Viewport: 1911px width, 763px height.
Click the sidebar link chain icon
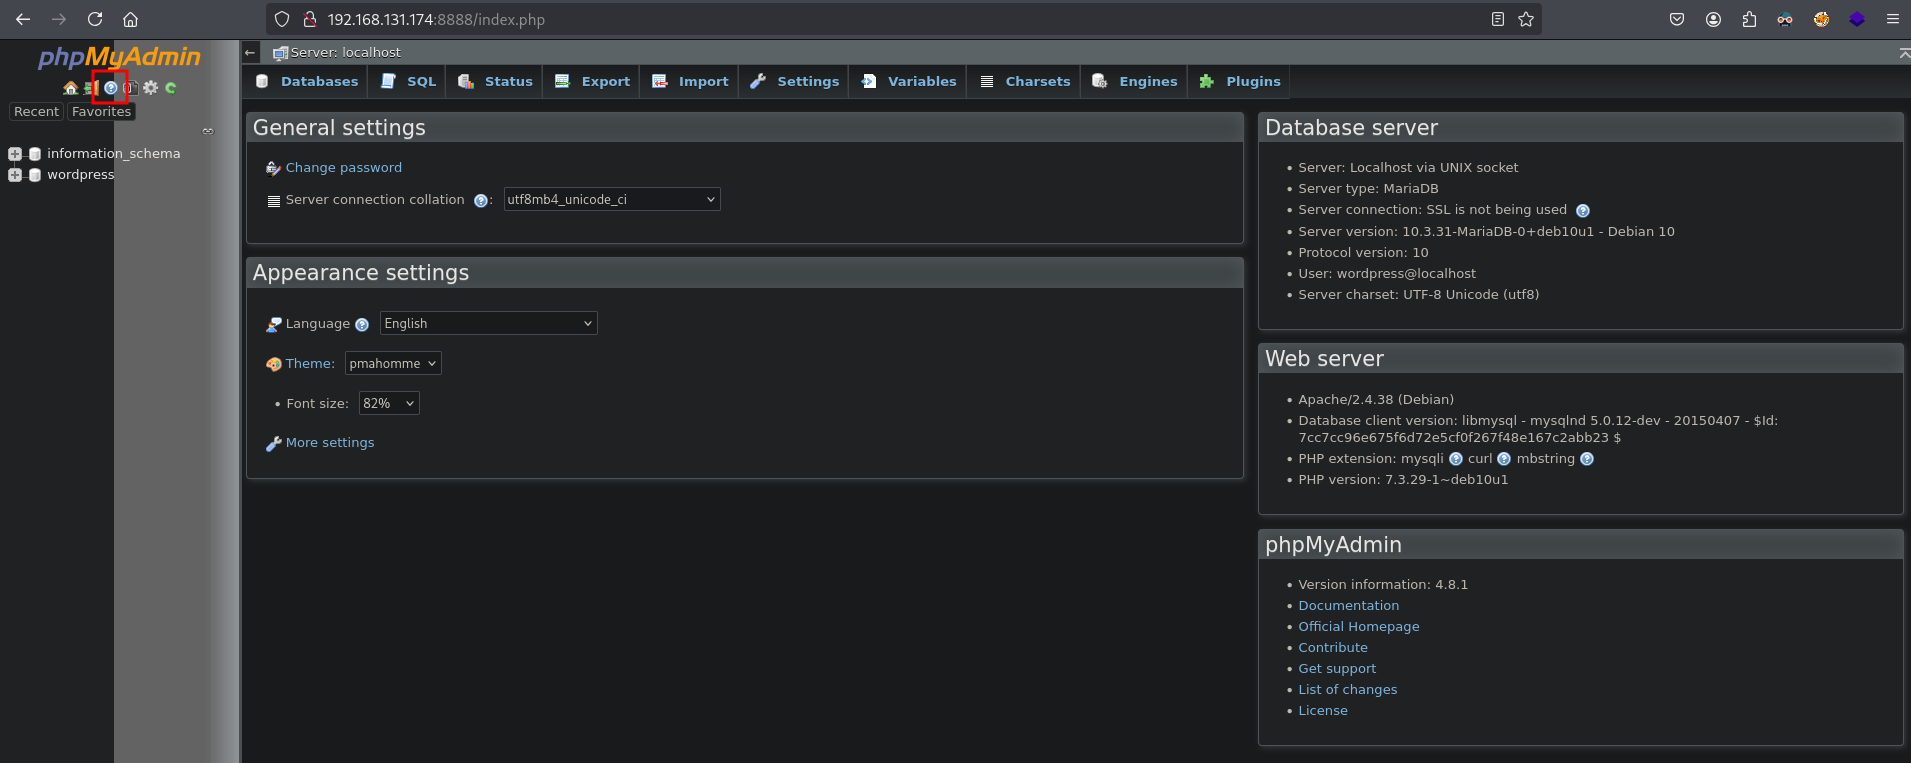[x=208, y=131]
